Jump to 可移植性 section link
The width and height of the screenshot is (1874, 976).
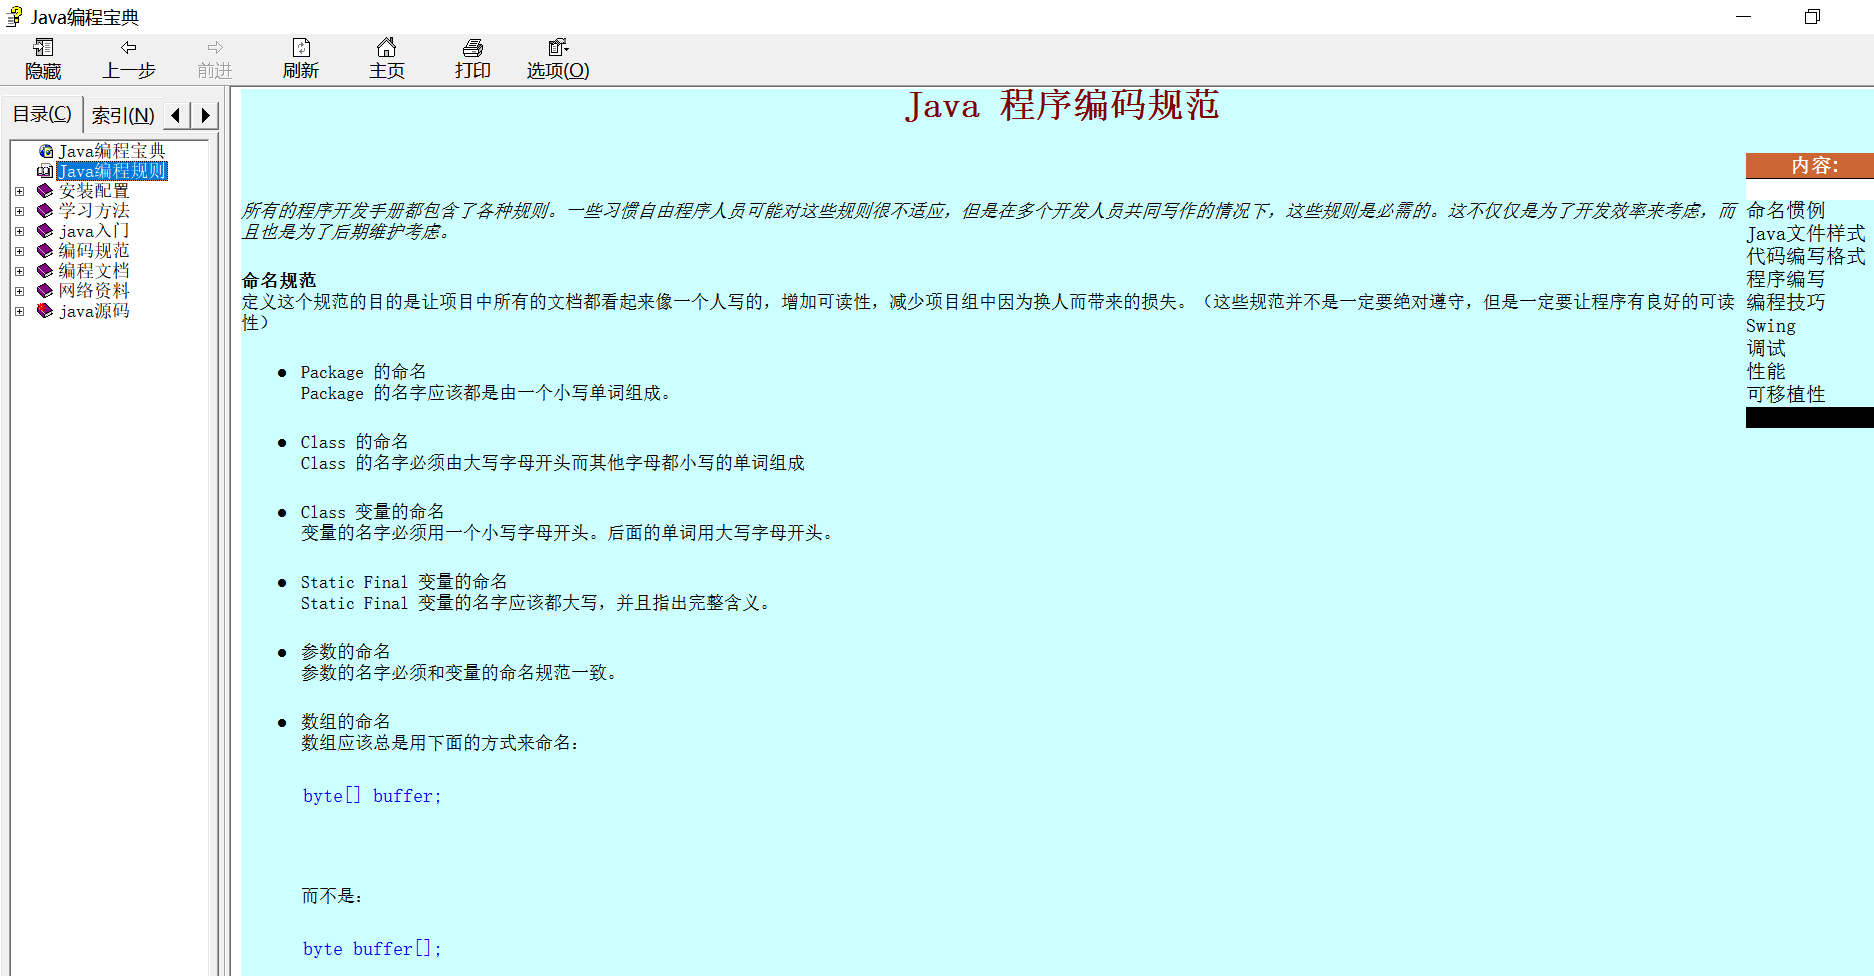point(1786,395)
